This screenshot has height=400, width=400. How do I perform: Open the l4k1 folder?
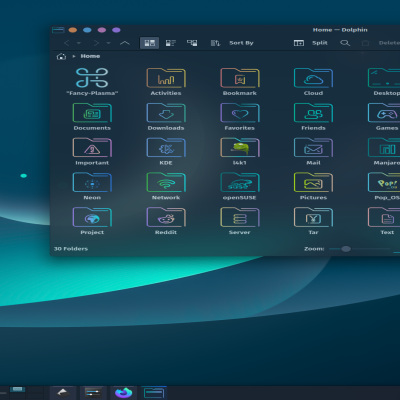[240, 151]
